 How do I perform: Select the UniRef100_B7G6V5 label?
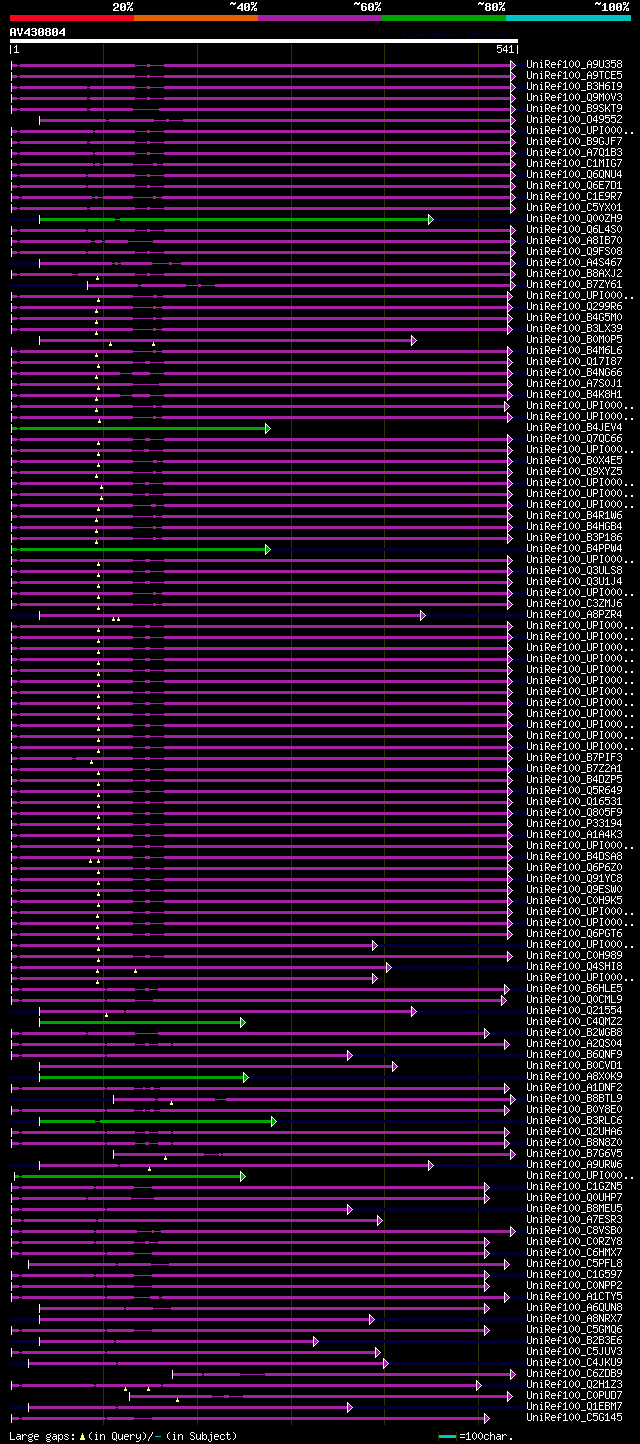[x=574, y=1153]
